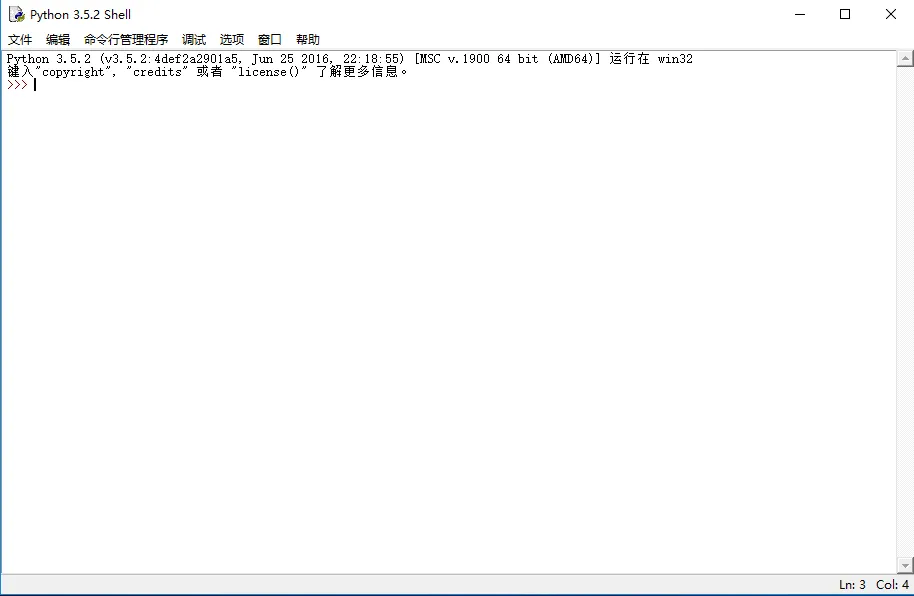
Task: Open the 命令行管理程序 menu
Action: point(126,40)
